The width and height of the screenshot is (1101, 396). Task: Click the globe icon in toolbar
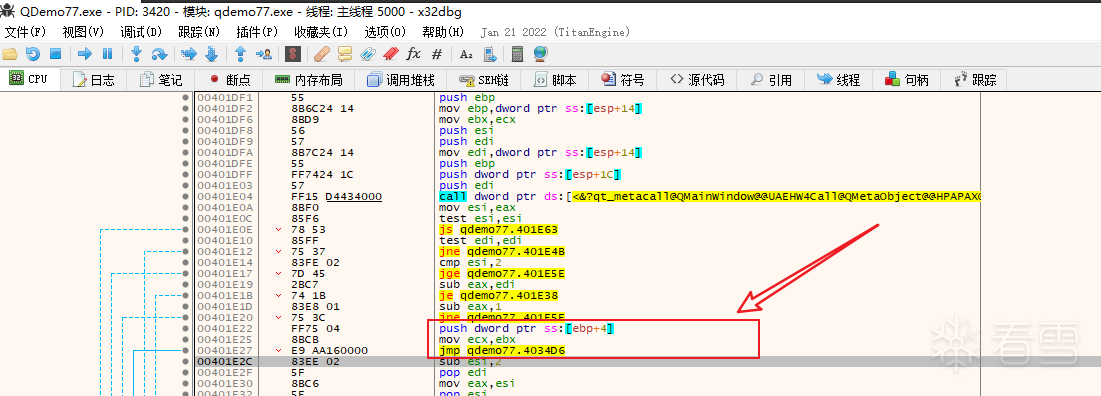coord(540,53)
